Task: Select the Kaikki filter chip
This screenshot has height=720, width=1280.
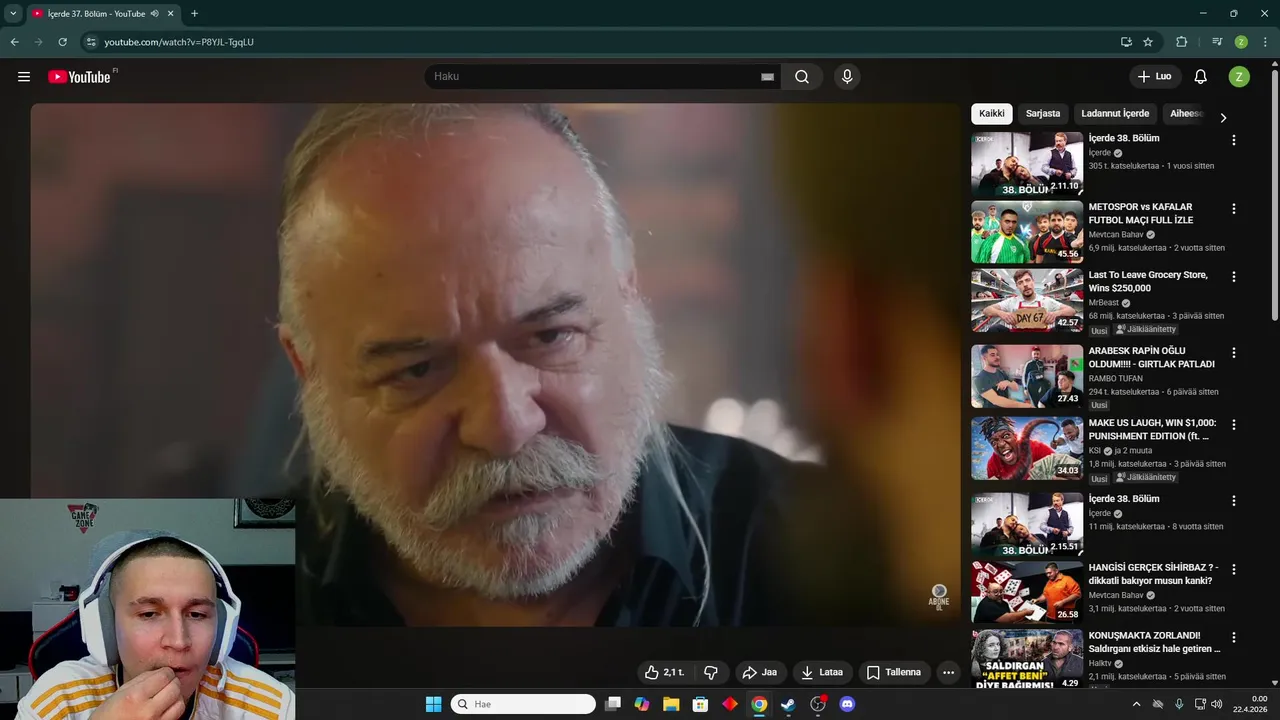Action: [991, 114]
